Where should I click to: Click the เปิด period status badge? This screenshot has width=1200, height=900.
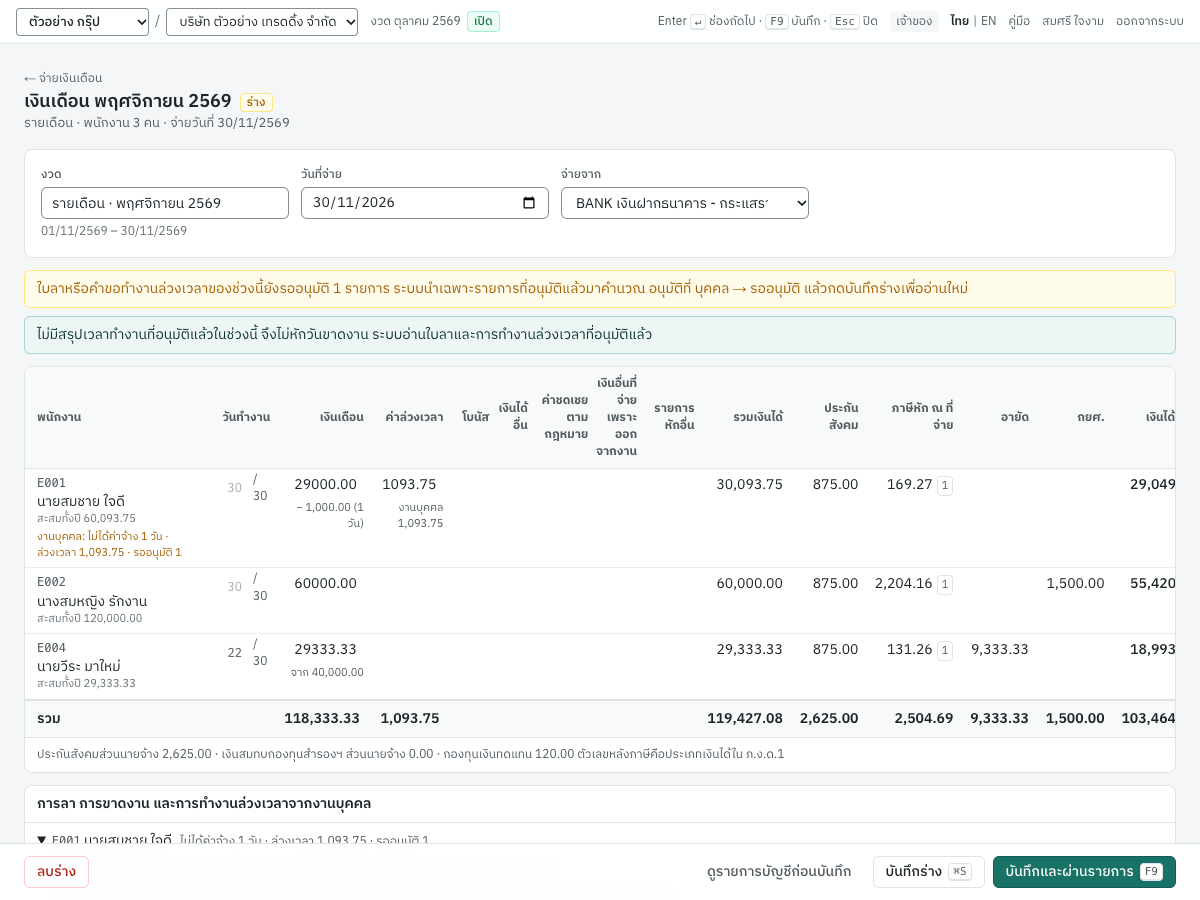coord(483,21)
